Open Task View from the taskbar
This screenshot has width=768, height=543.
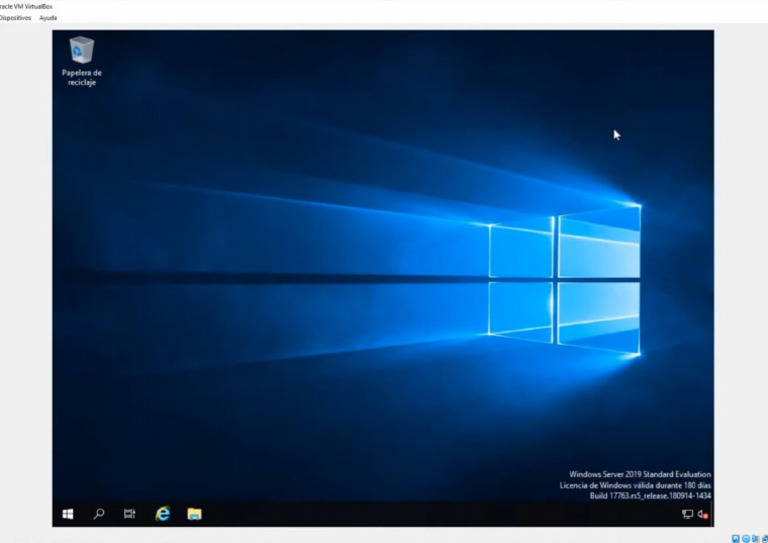pos(129,514)
